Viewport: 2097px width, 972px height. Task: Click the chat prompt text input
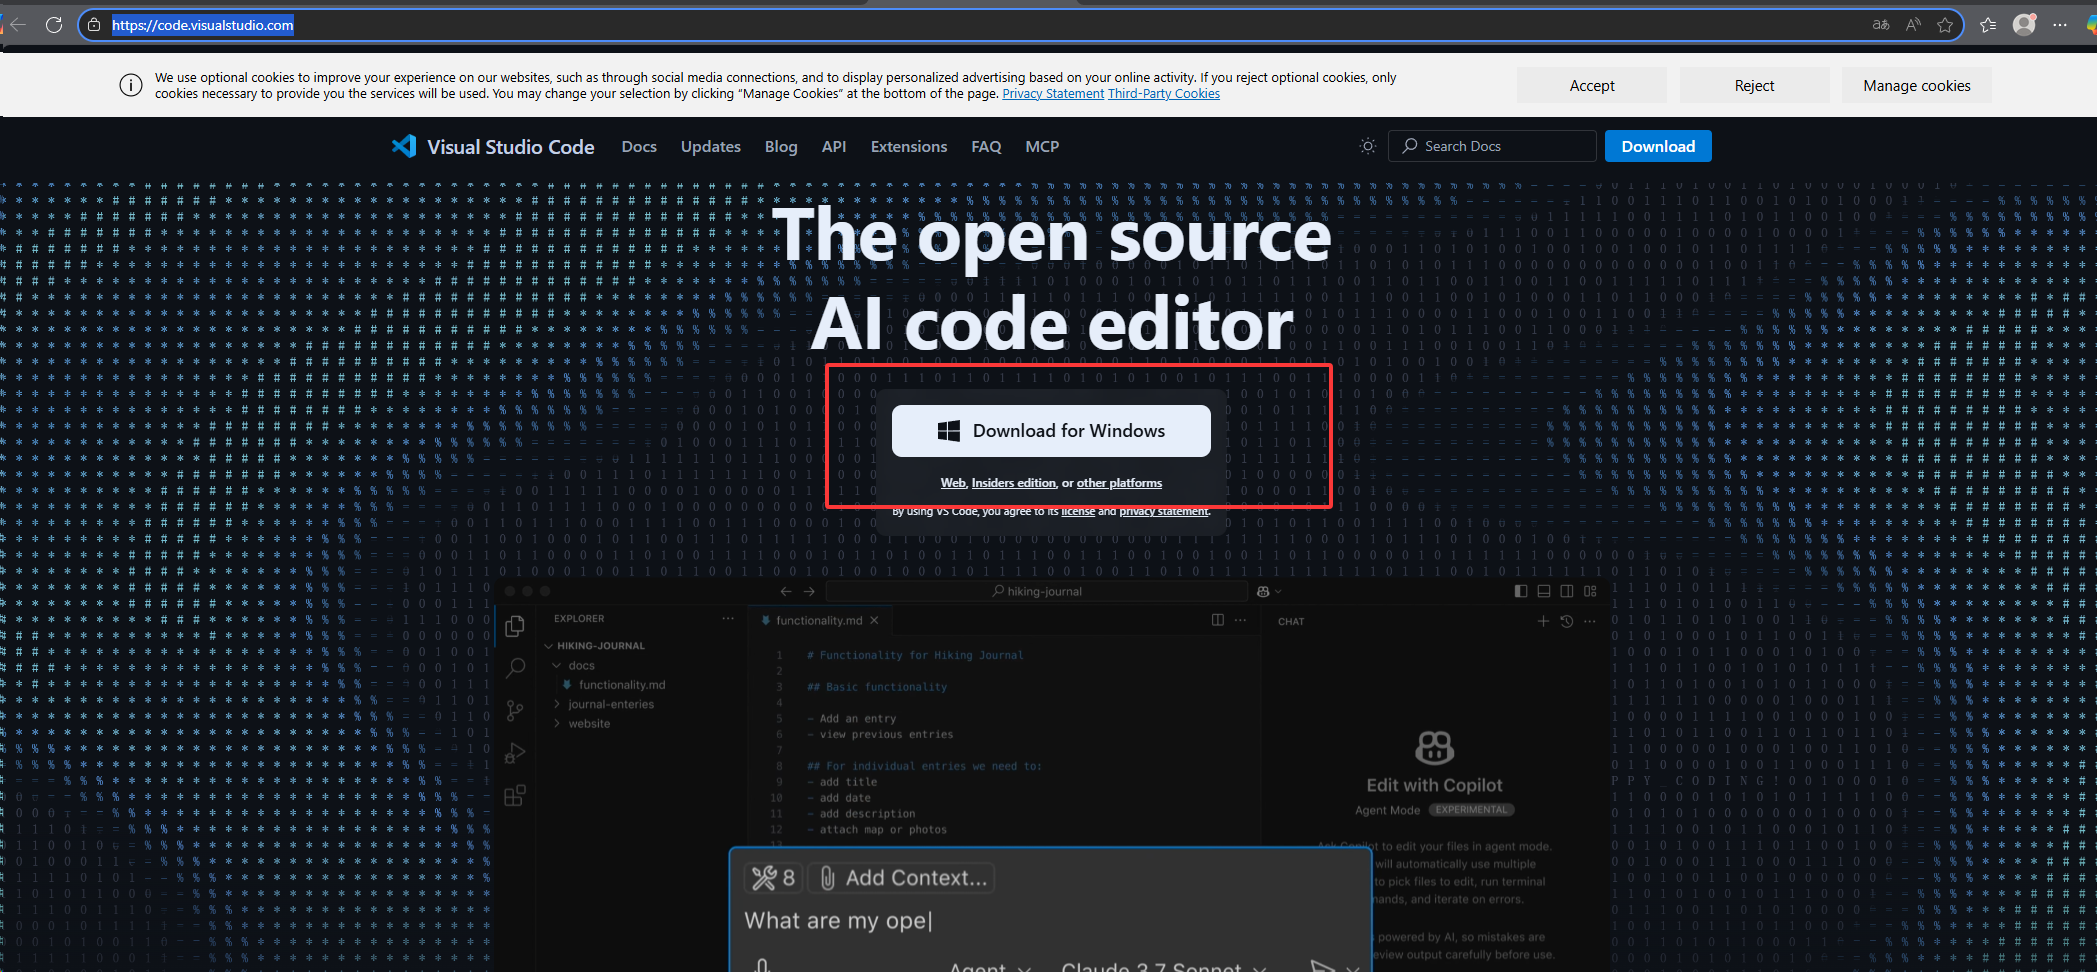point(1050,921)
